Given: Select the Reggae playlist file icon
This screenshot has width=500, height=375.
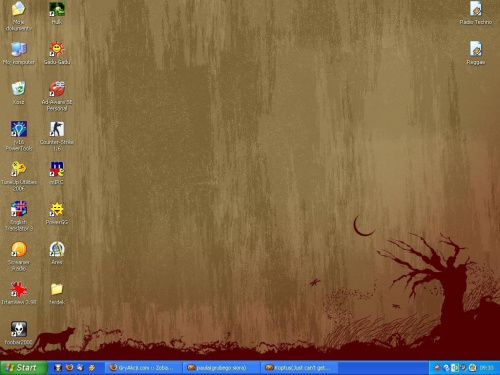Looking at the screenshot, I should [476, 49].
